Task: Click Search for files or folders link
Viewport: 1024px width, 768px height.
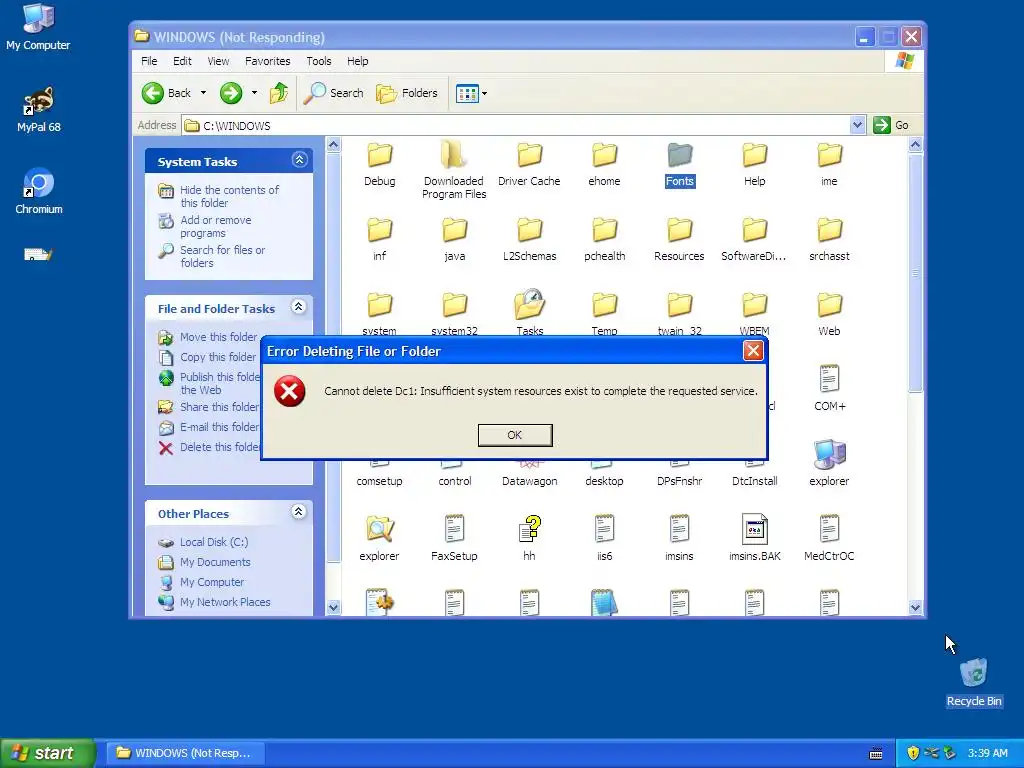Action: (x=222, y=257)
